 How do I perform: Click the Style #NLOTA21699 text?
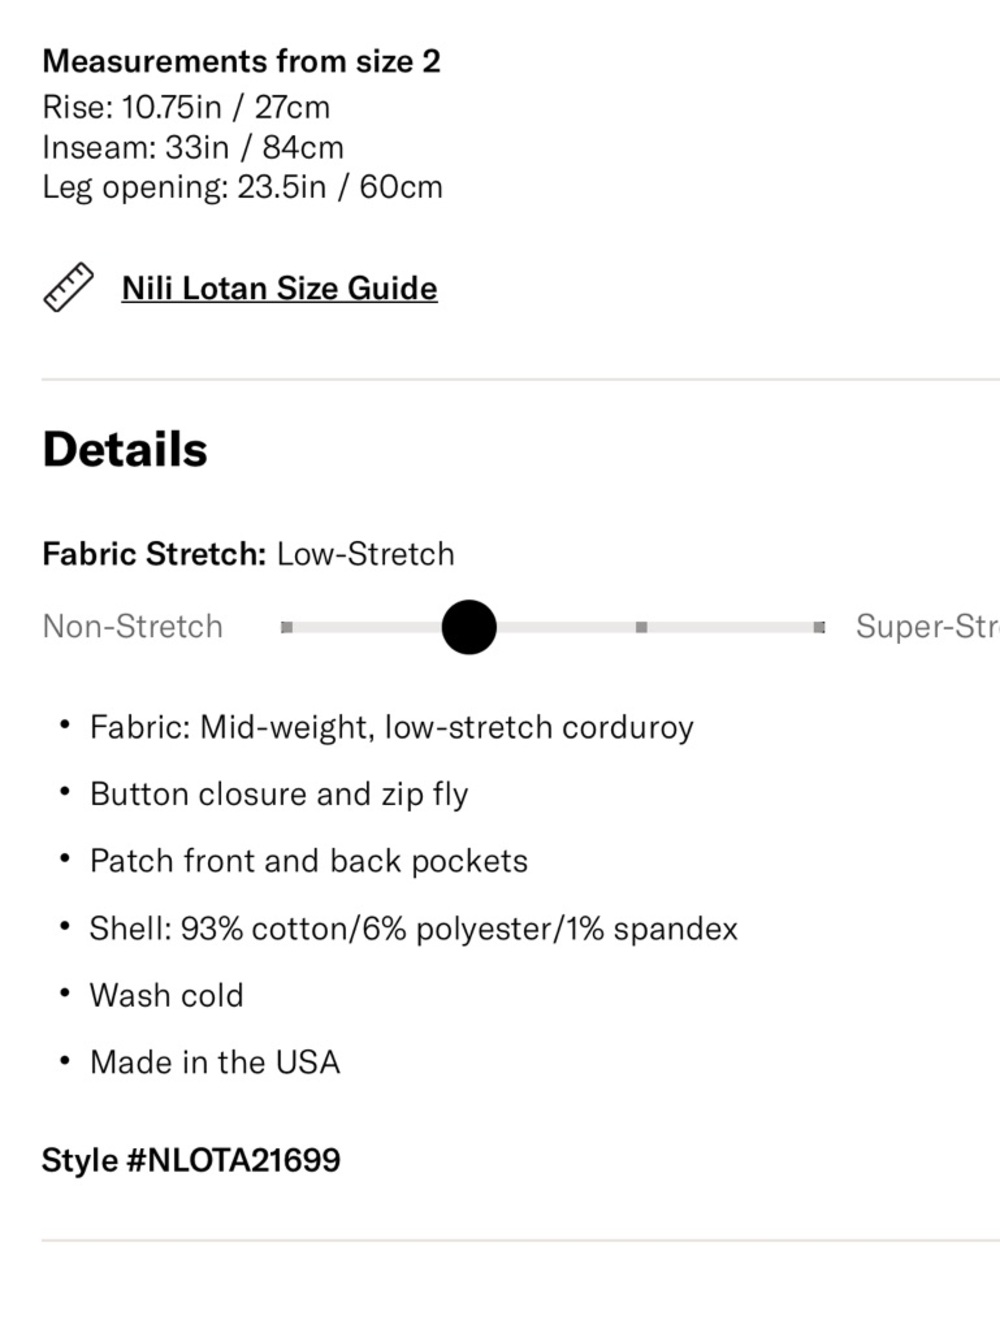point(191,1160)
